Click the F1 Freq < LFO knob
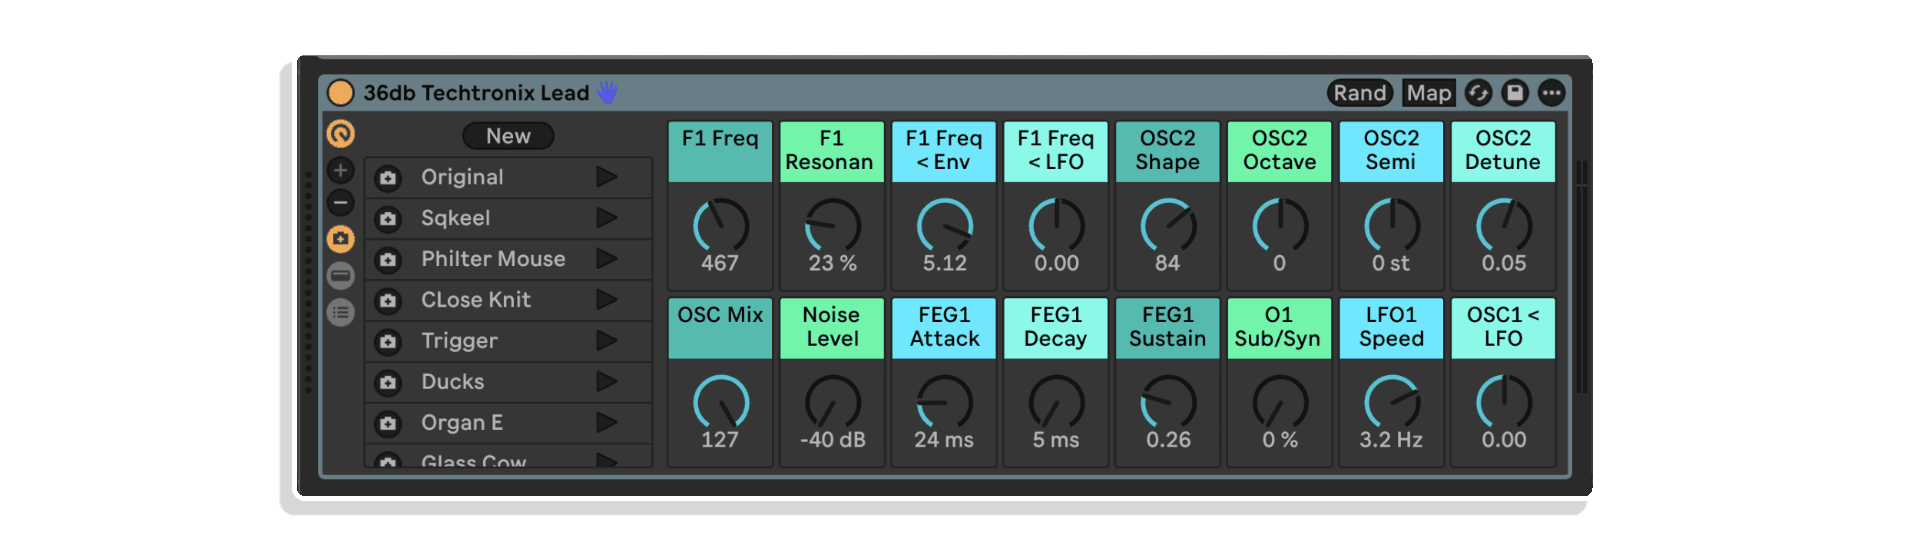 point(1056,226)
